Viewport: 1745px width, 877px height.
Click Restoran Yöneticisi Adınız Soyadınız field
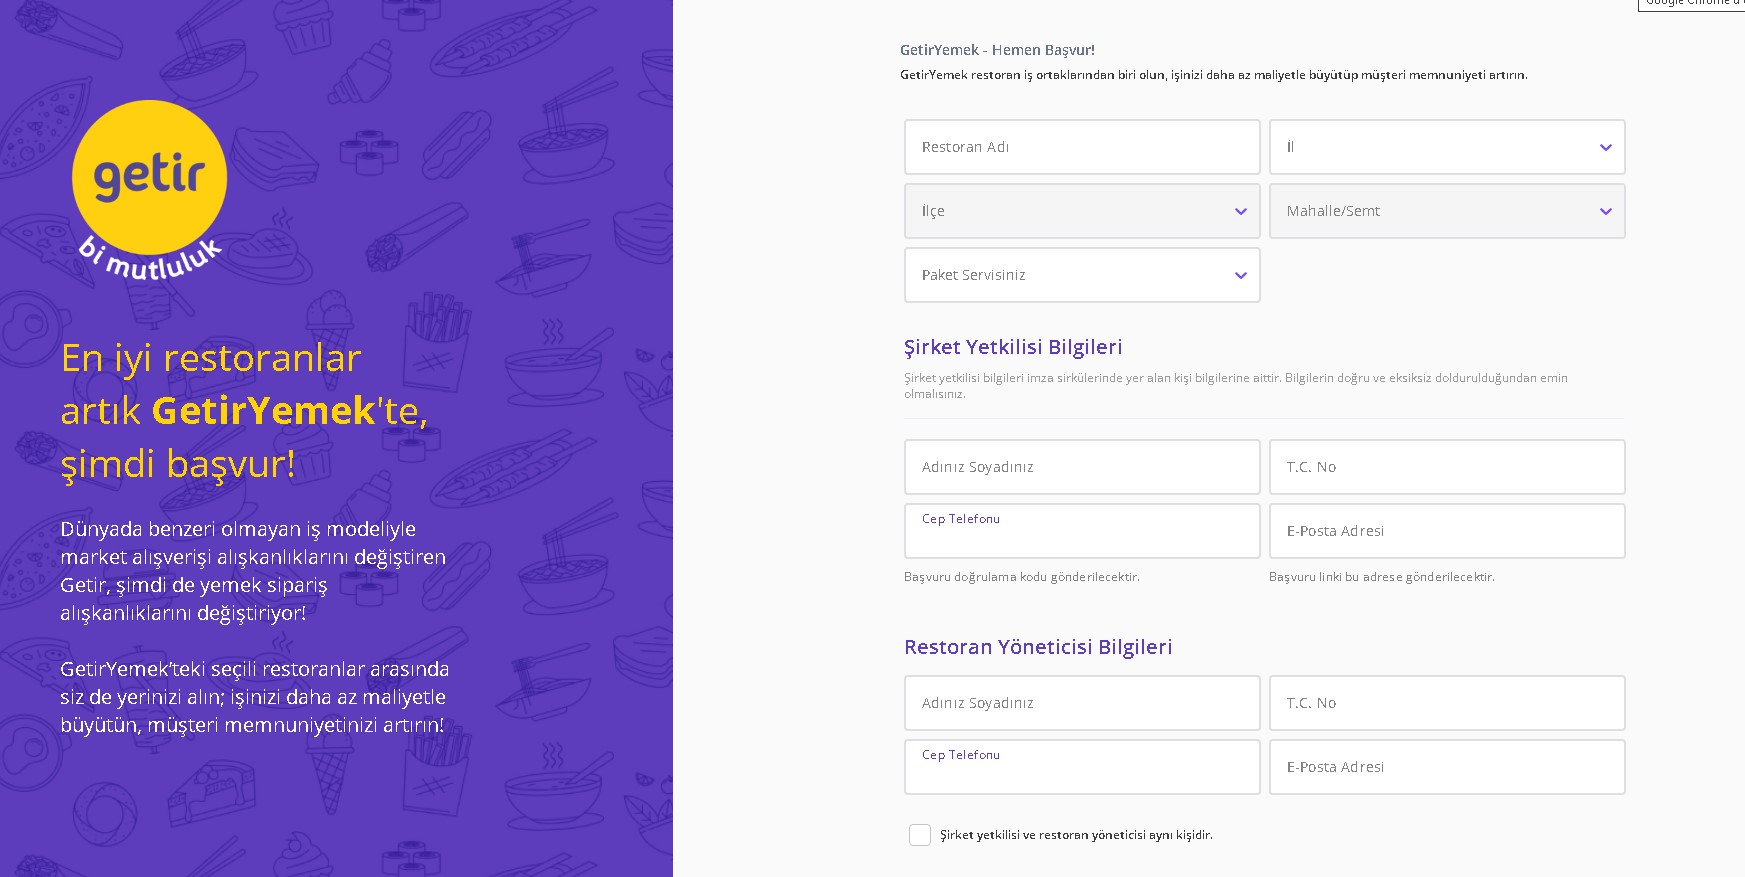[1081, 703]
